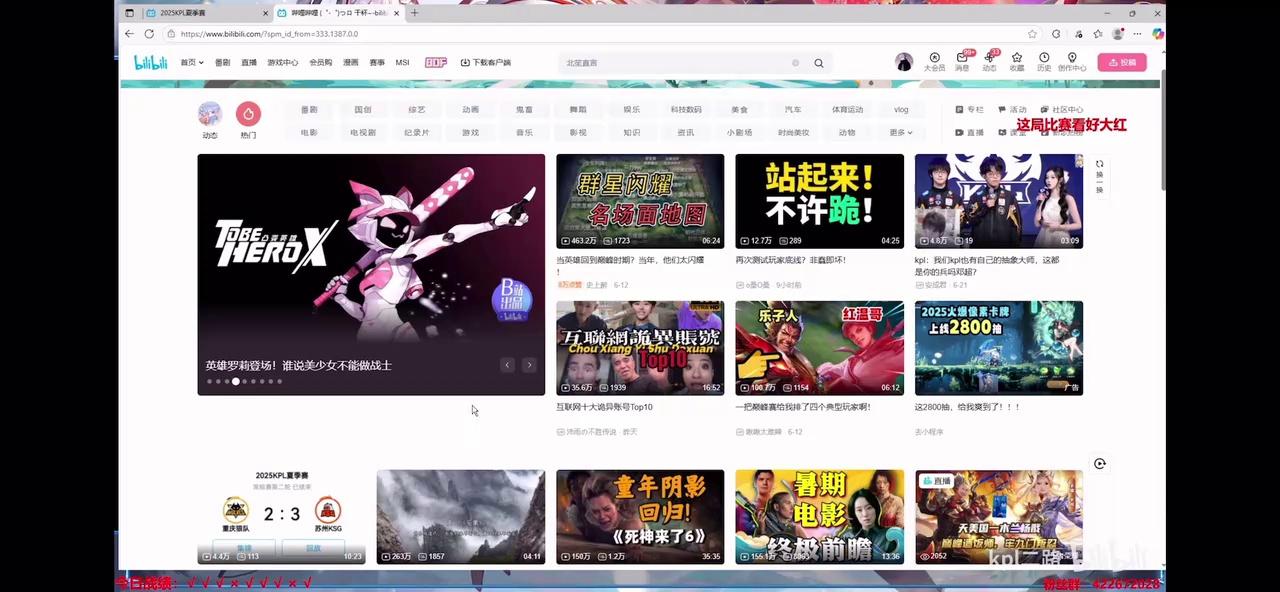
Task: Click the 换一换 refresh icon
Action: point(1100,164)
